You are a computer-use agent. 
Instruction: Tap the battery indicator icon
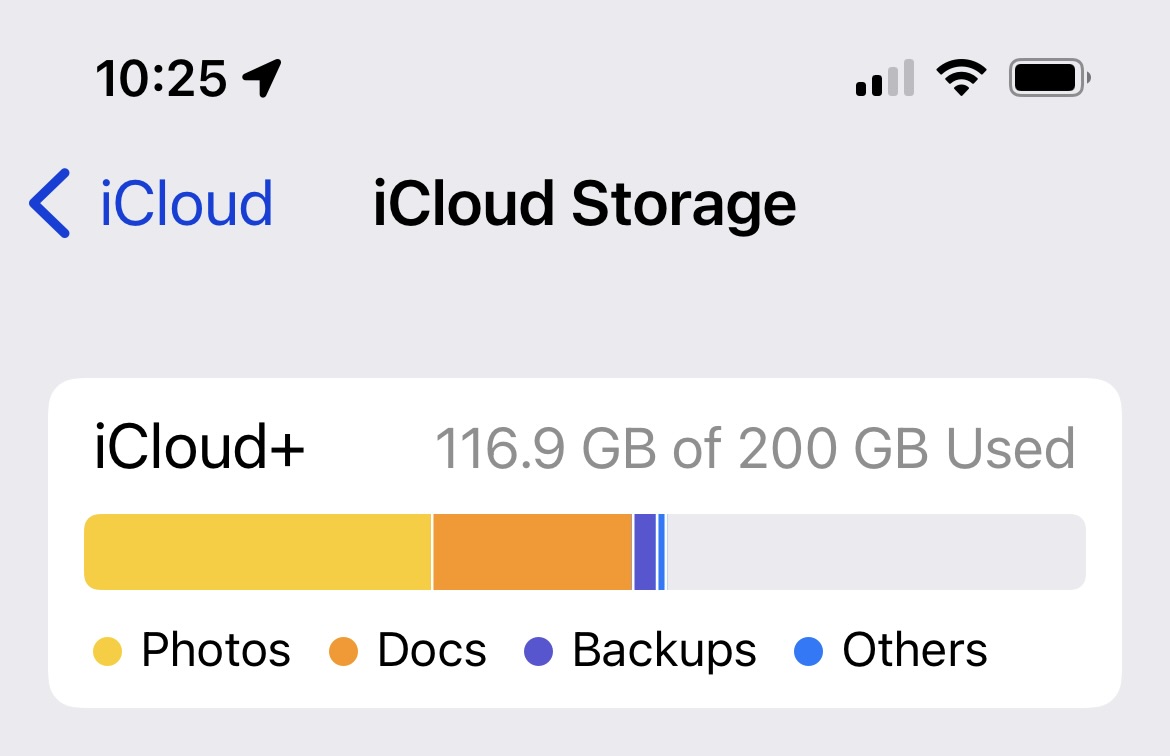1046,76
